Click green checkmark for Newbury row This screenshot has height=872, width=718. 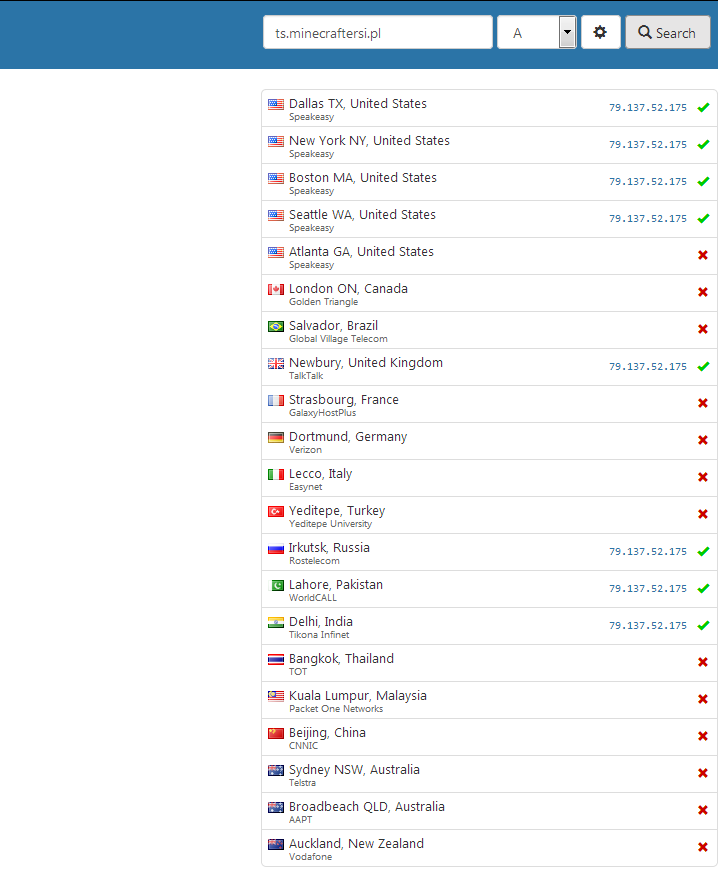[703, 366]
